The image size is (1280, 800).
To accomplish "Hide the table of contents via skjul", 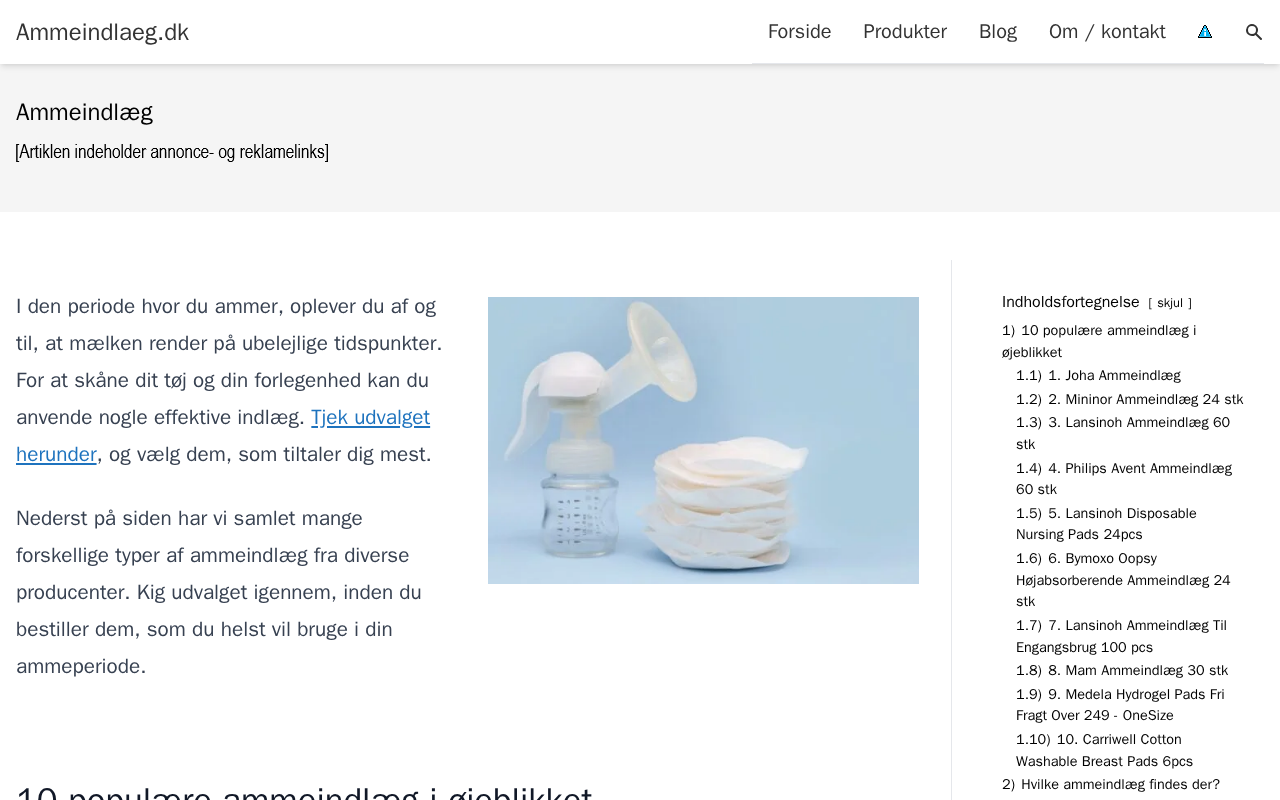I will [x=1170, y=303].
